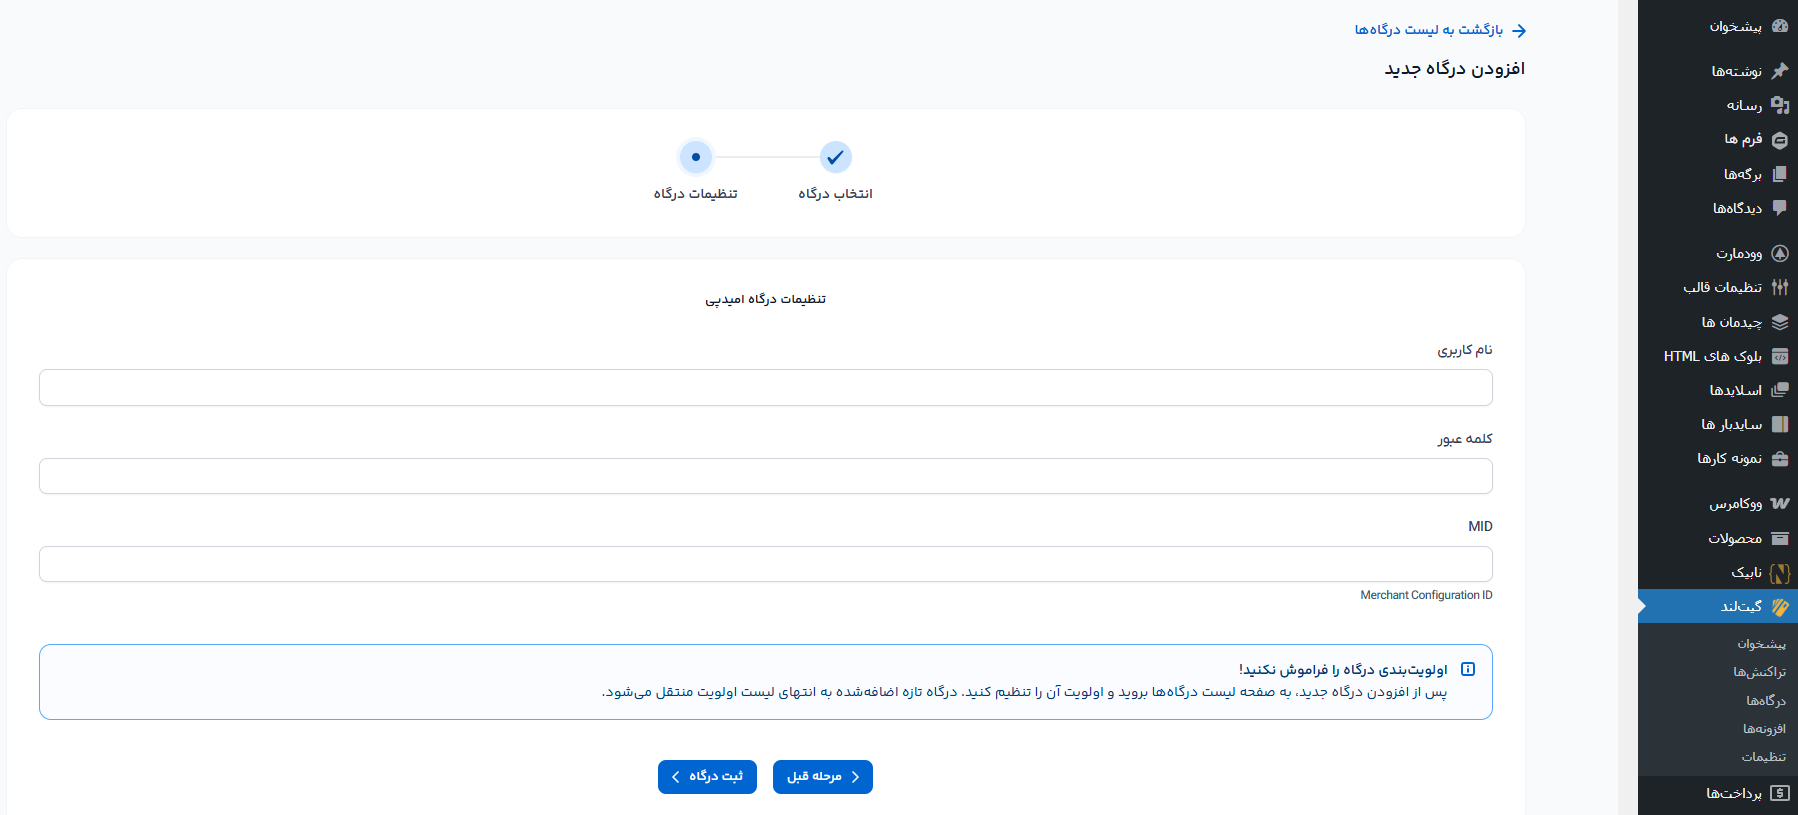
Task: Open the تنظیمات قالب menu item
Action: (x=1717, y=287)
